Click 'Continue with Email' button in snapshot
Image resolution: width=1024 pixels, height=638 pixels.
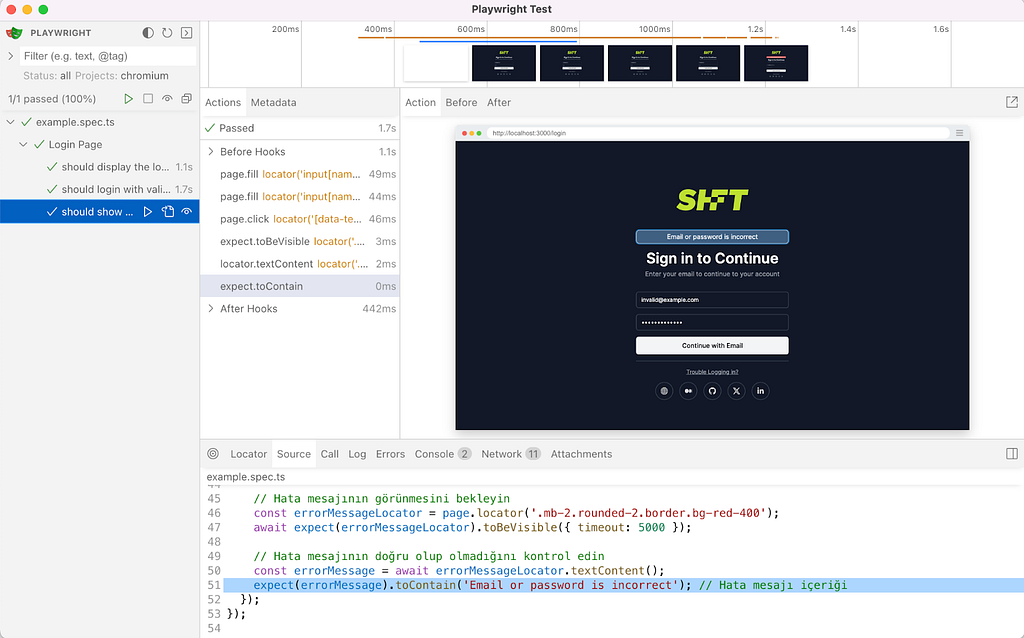pyautogui.click(x=712, y=345)
